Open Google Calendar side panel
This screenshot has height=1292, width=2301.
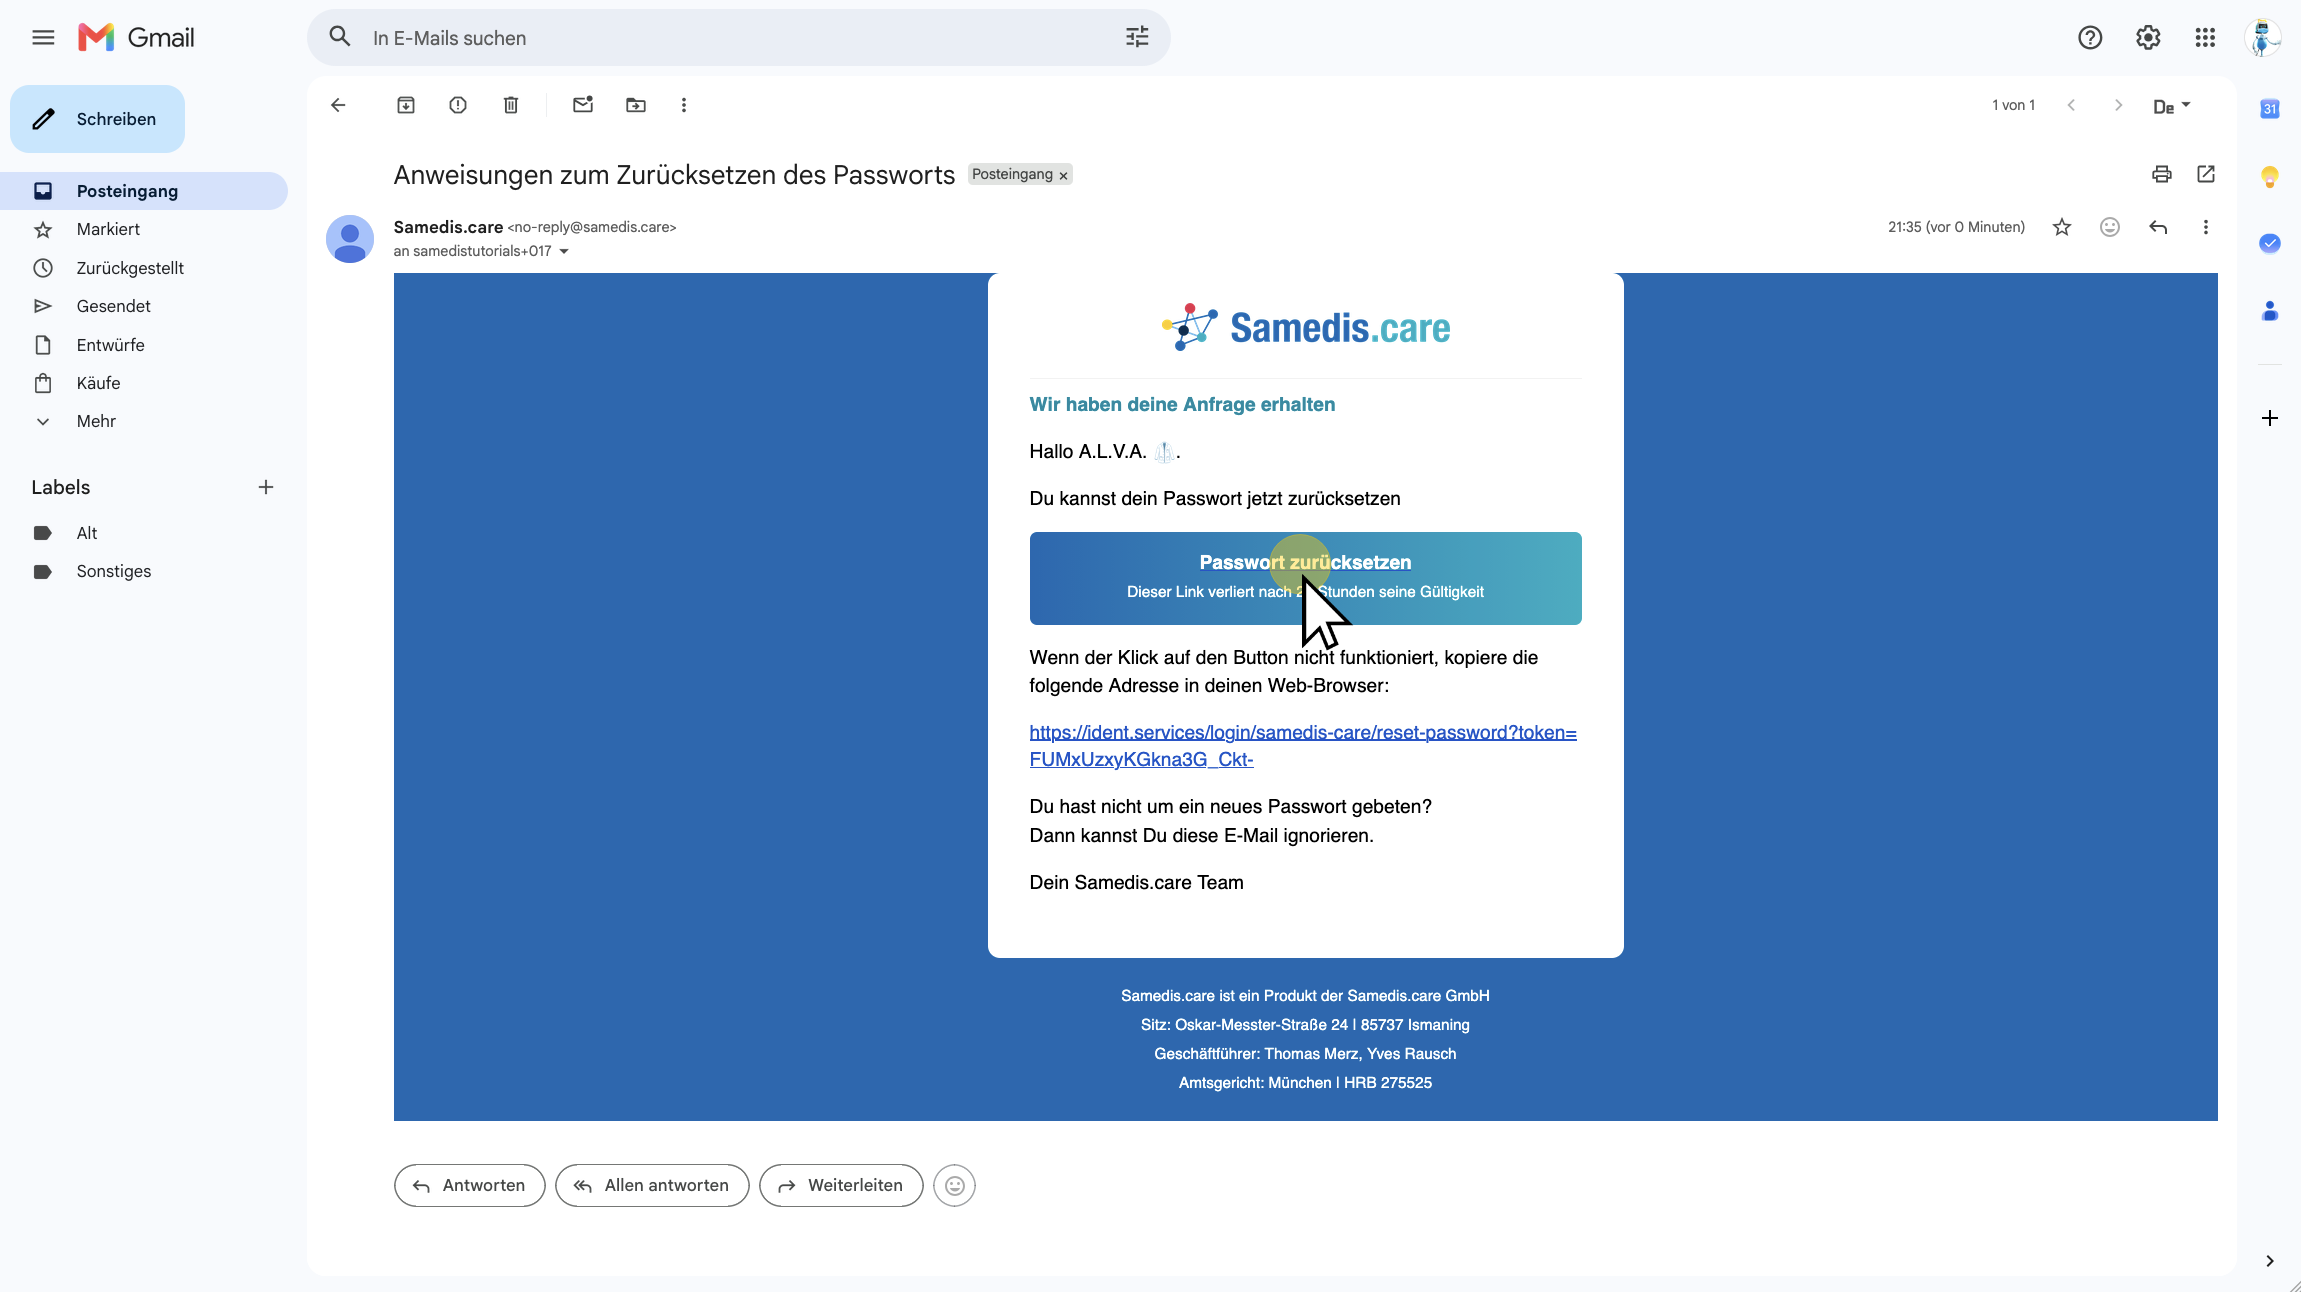click(x=2270, y=109)
